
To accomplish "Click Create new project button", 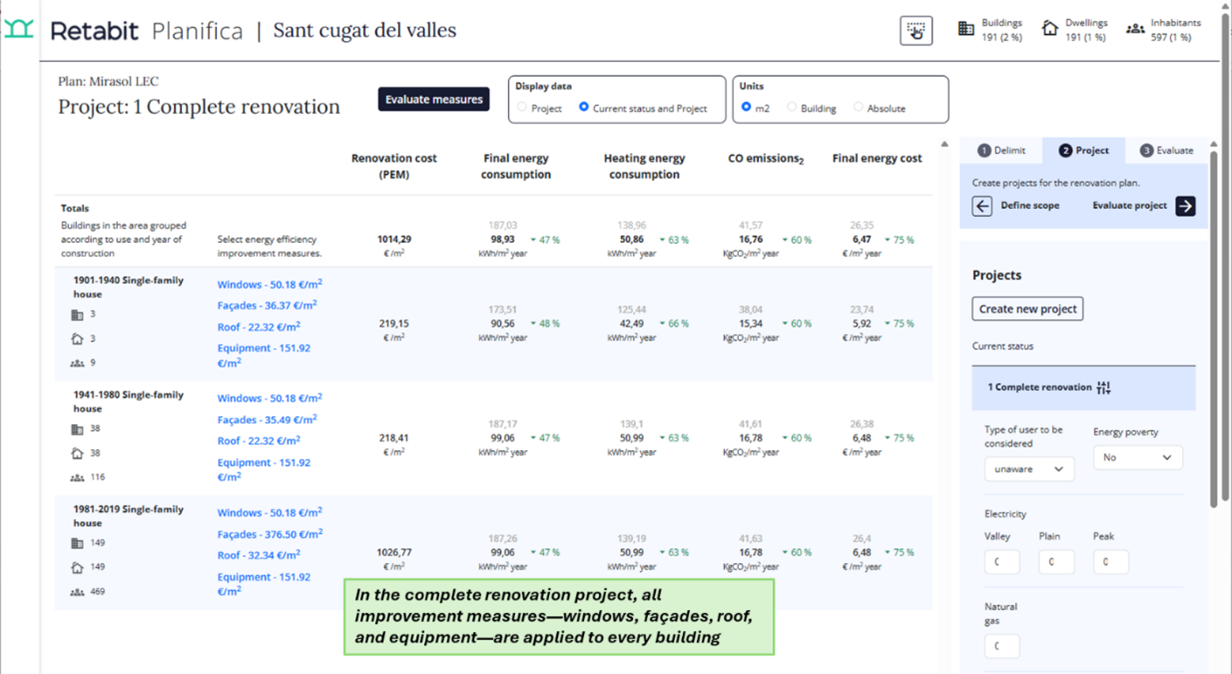I will [1027, 309].
